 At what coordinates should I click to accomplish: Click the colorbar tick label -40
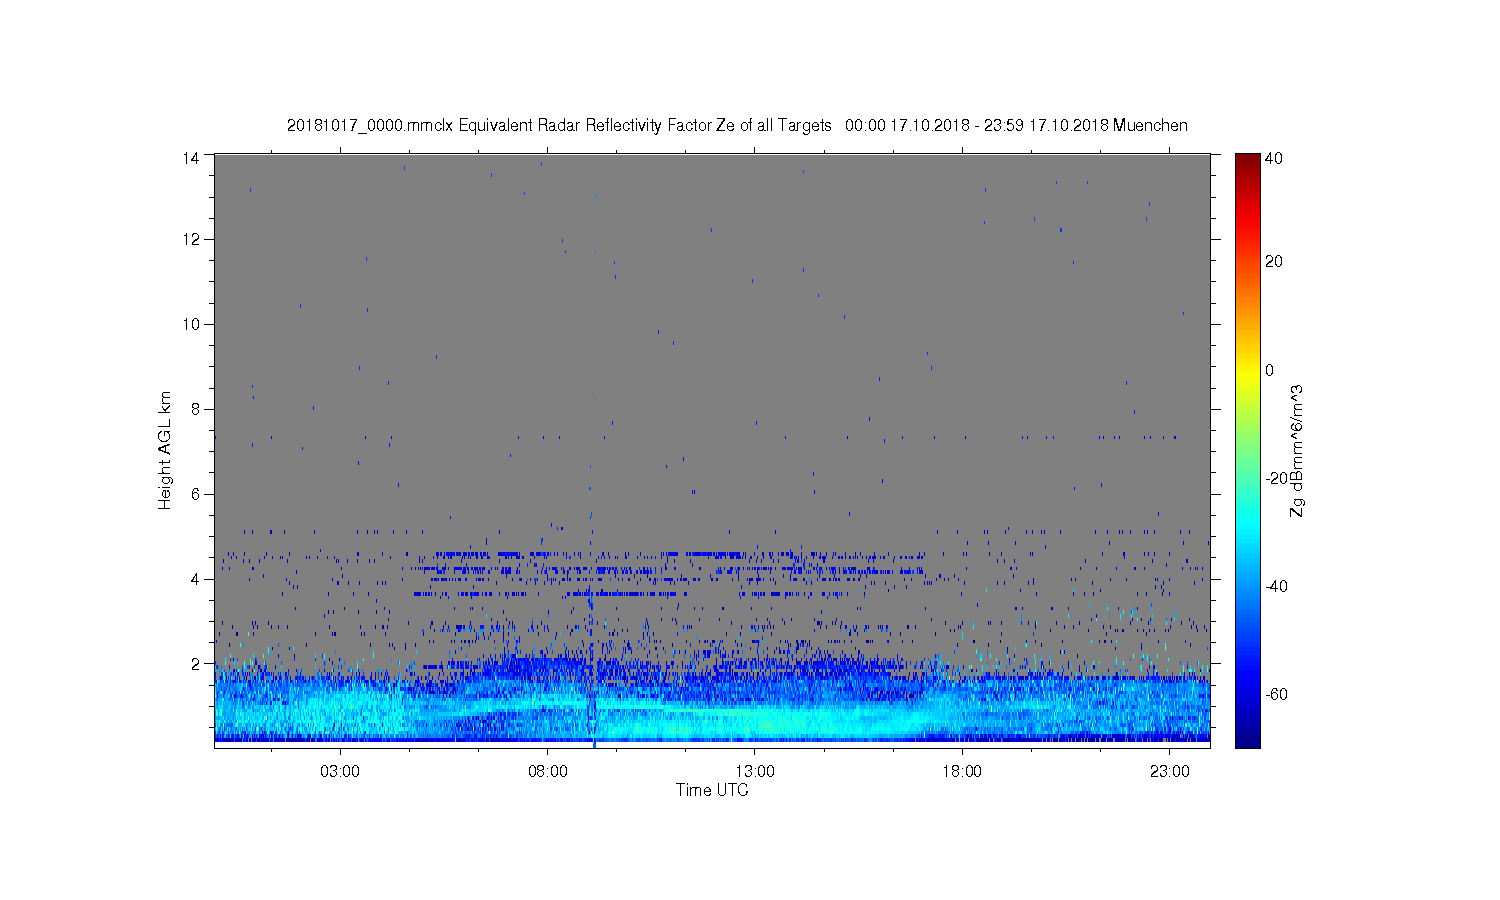(x=1277, y=586)
